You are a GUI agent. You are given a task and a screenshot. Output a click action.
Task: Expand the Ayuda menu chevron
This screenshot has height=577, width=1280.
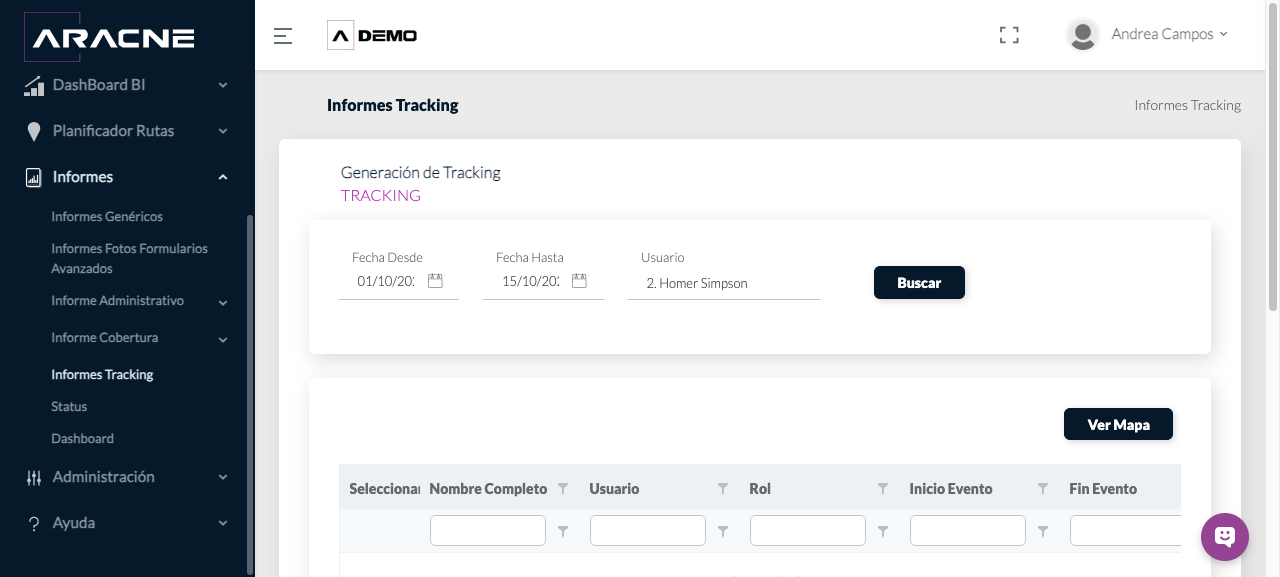pos(223,524)
